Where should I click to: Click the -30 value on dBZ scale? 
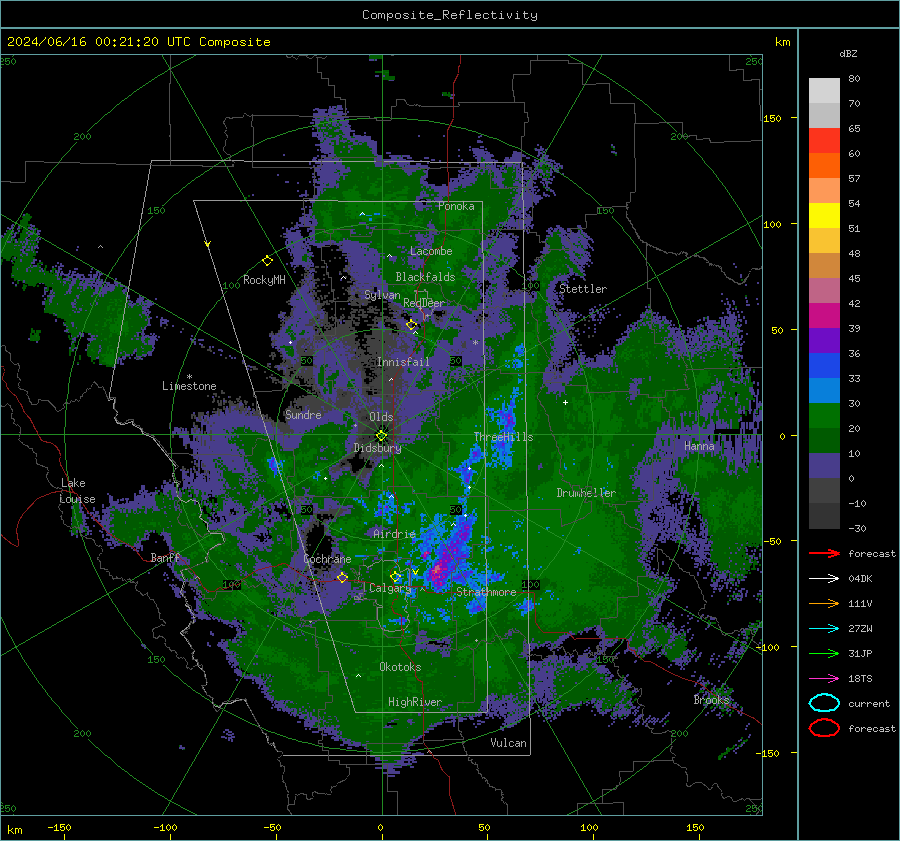pos(857,528)
